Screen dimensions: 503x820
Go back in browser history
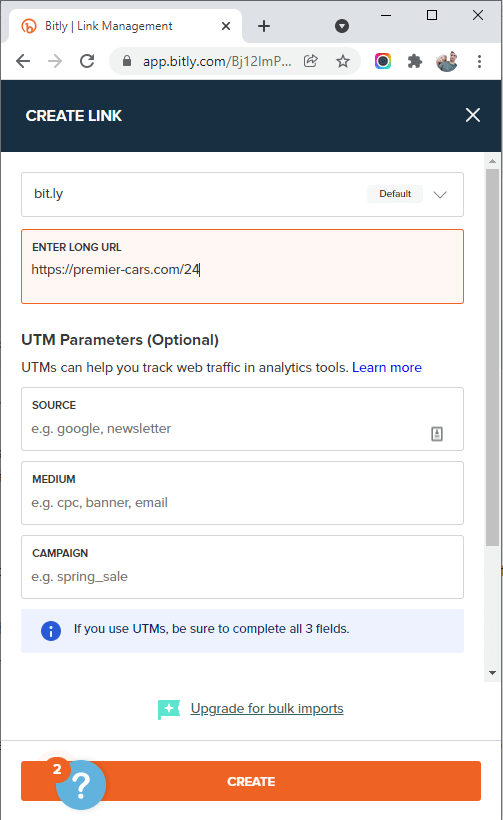pyautogui.click(x=23, y=61)
